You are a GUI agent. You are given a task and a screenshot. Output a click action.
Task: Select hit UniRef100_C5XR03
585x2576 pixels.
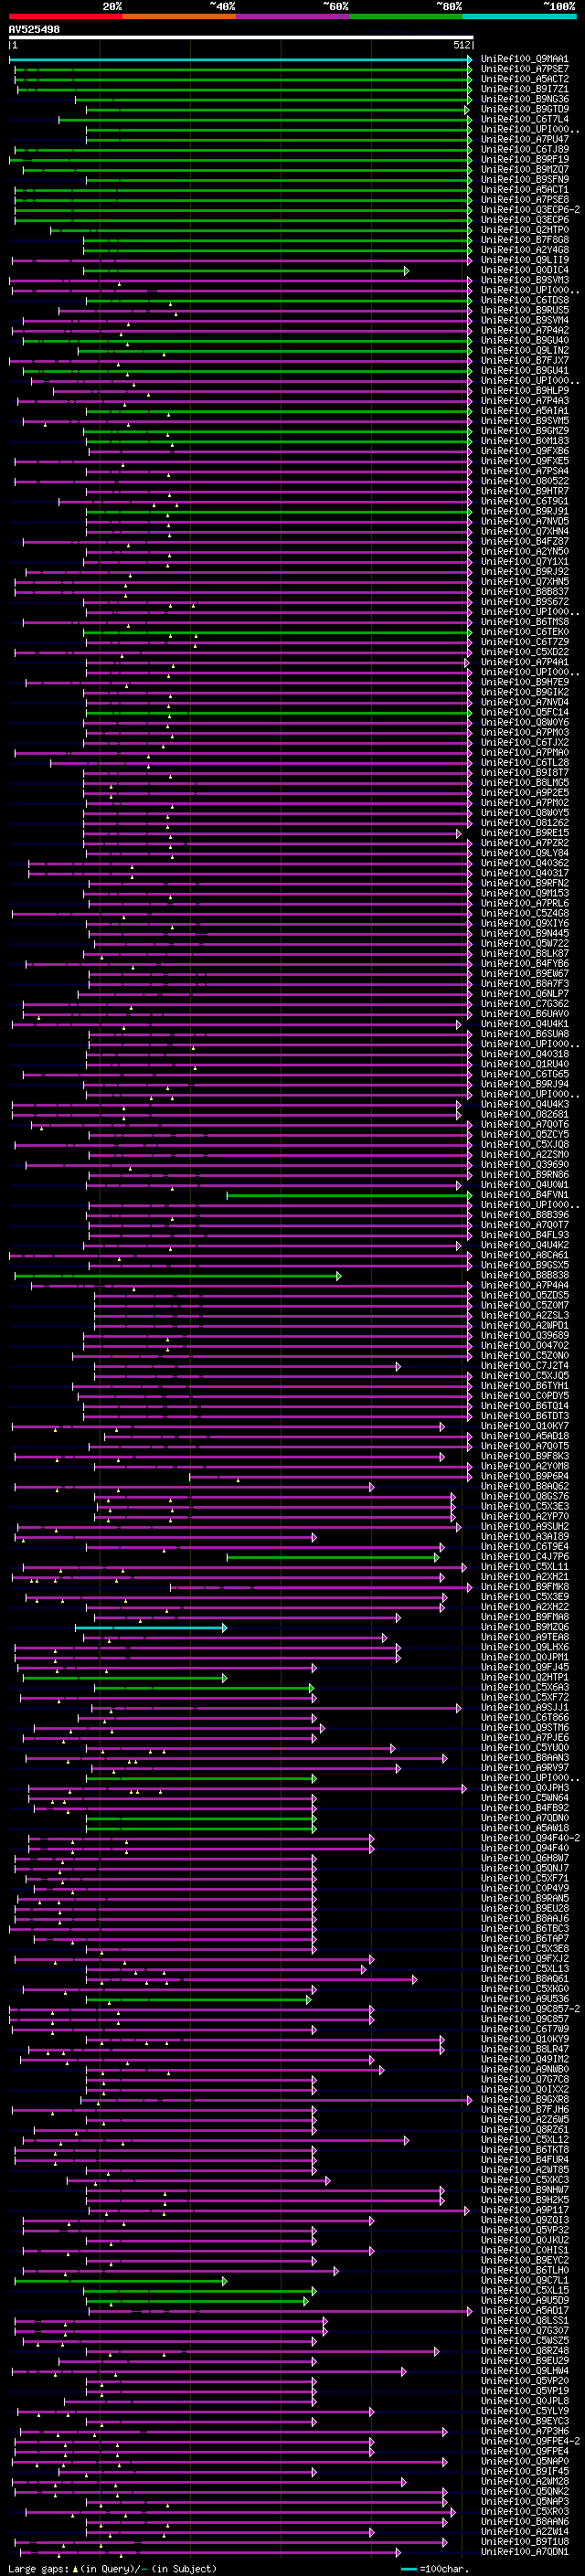(524, 2511)
